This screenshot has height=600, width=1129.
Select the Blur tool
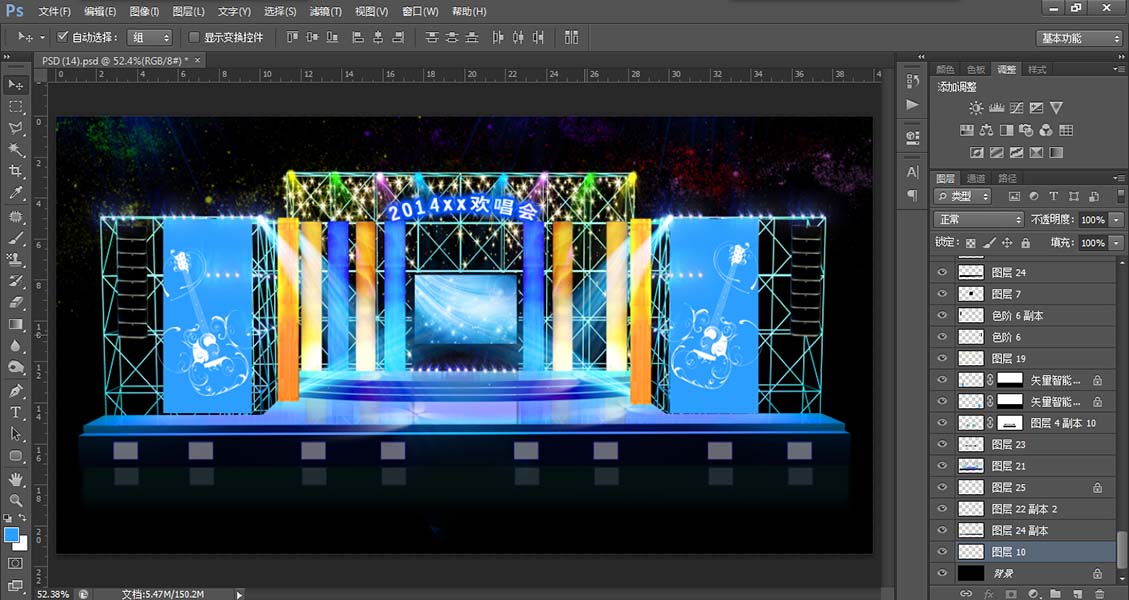tap(15, 346)
